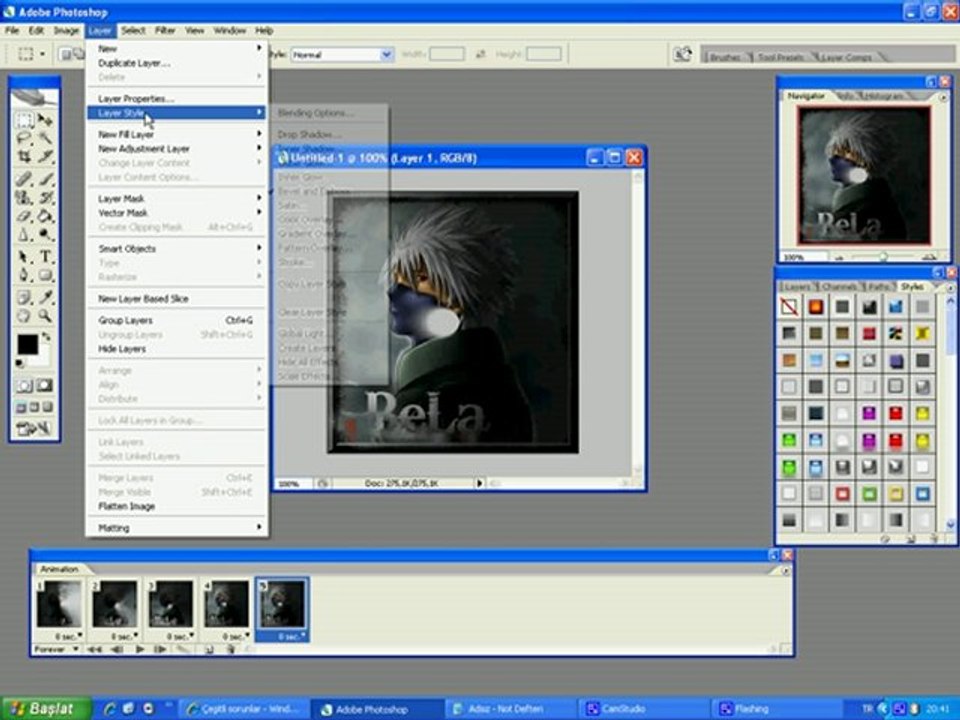Screen dimensions: 960x720
Task: Select the Slice tool
Action: (x=45, y=156)
